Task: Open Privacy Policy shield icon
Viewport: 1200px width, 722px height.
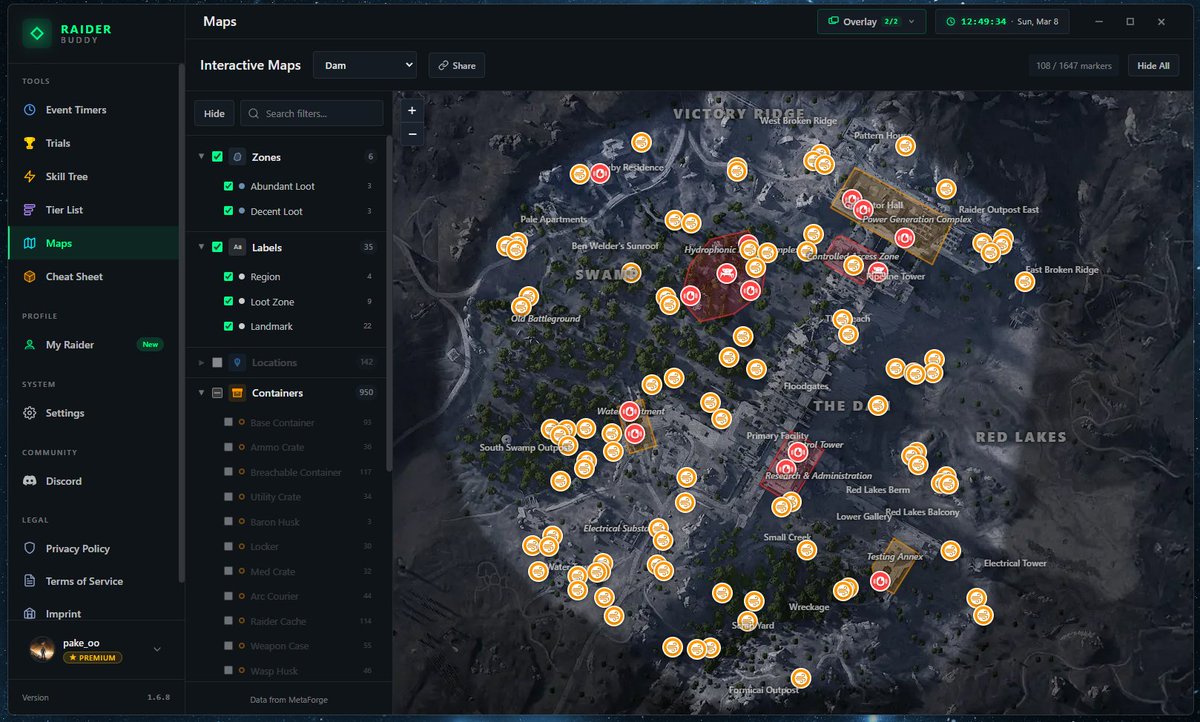Action: [x=30, y=548]
